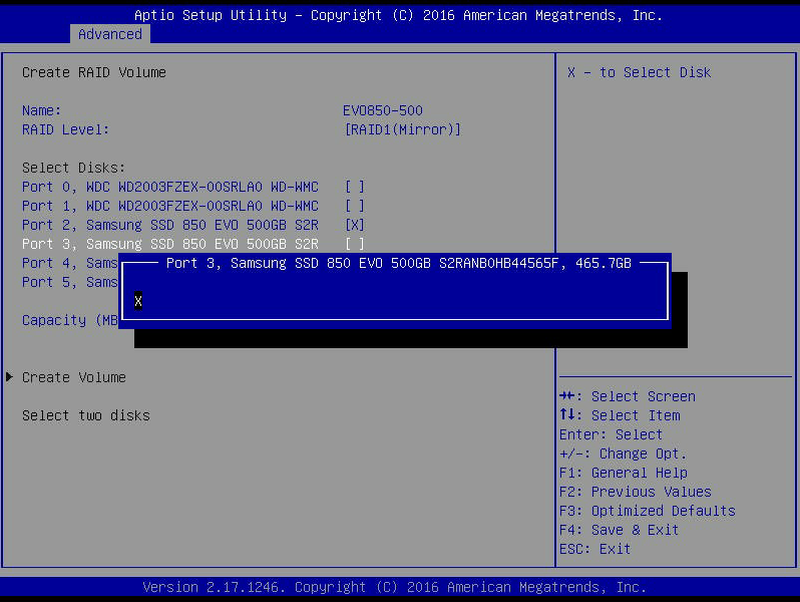
Task: Click the F4: Save & Exit hint
Action: coord(619,530)
